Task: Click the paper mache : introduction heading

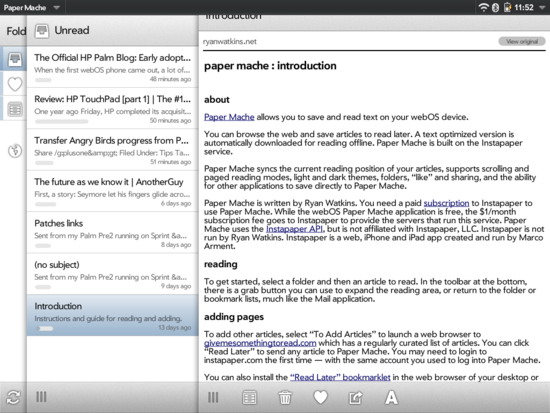Action: [x=270, y=66]
